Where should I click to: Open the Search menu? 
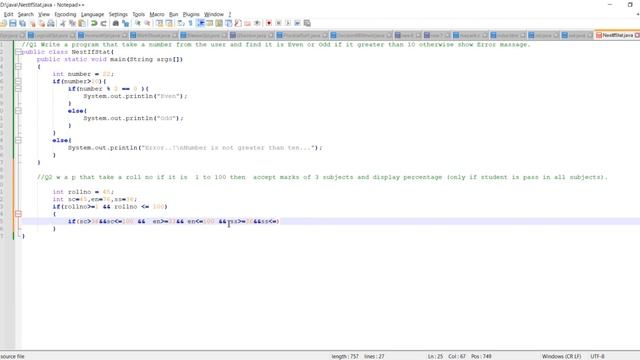coord(25,14)
